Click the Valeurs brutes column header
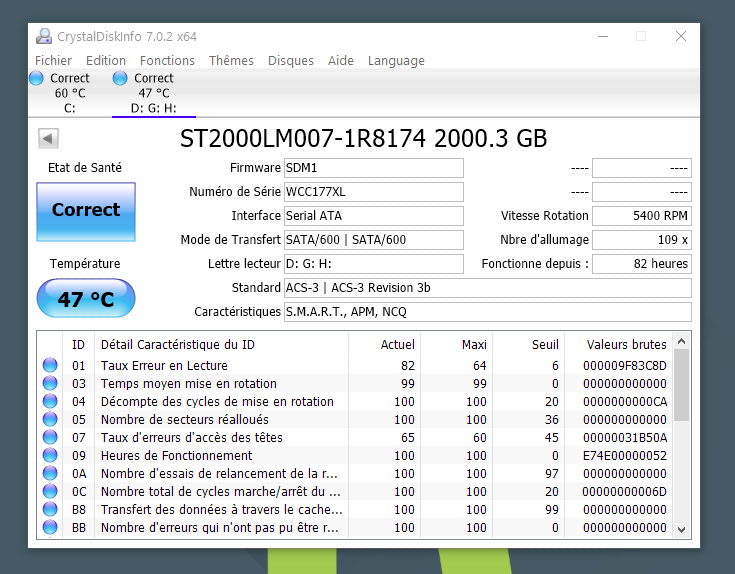The height and width of the screenshot is (574, 735). pos(619,344)
